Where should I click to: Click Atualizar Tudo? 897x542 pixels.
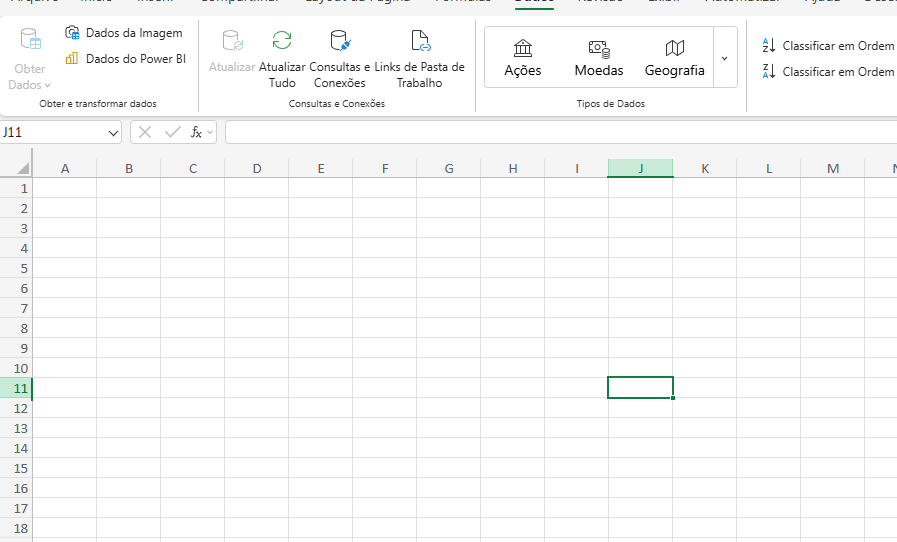(282, 59)
